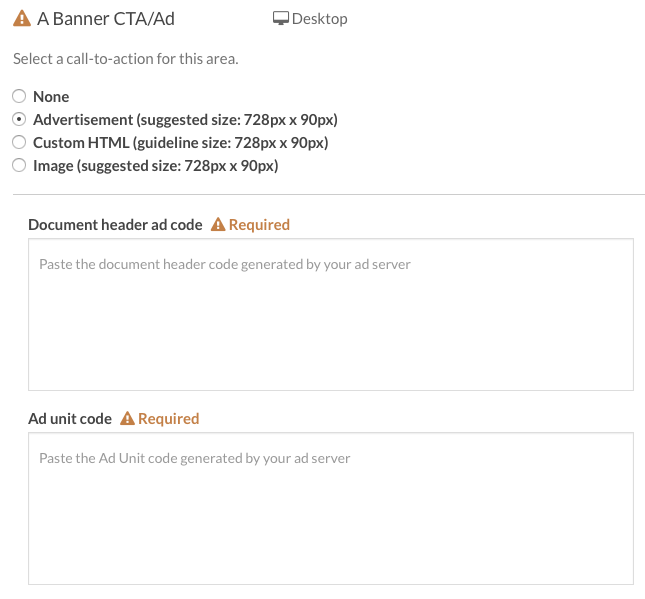Click the warning icon next to Document header ad code
This screenshot has height=599, width=645.
[218, 225]
